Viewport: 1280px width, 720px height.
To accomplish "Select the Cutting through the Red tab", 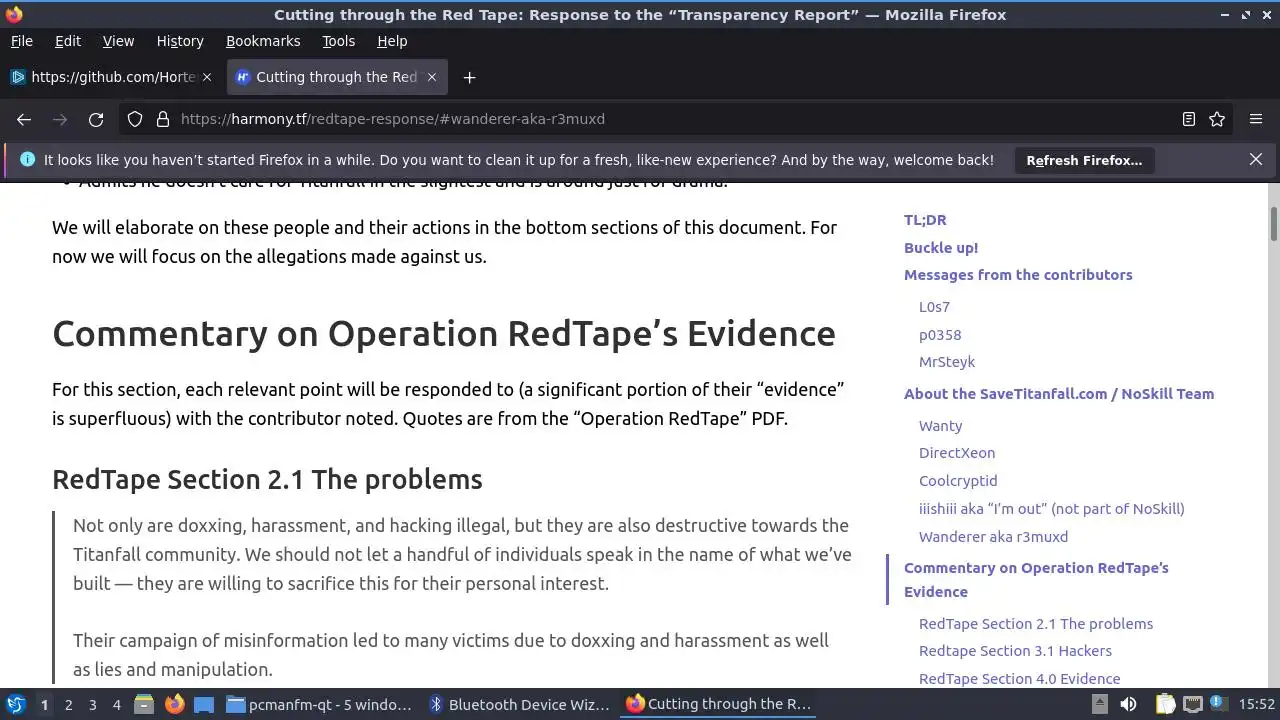I will pyautogui.click(x=337, y=77).
